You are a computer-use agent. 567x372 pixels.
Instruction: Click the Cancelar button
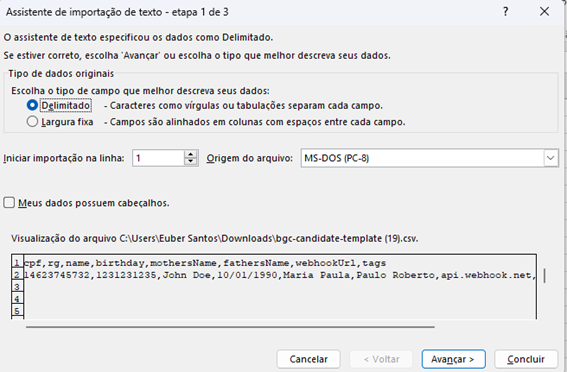click(x=308, y=359)
